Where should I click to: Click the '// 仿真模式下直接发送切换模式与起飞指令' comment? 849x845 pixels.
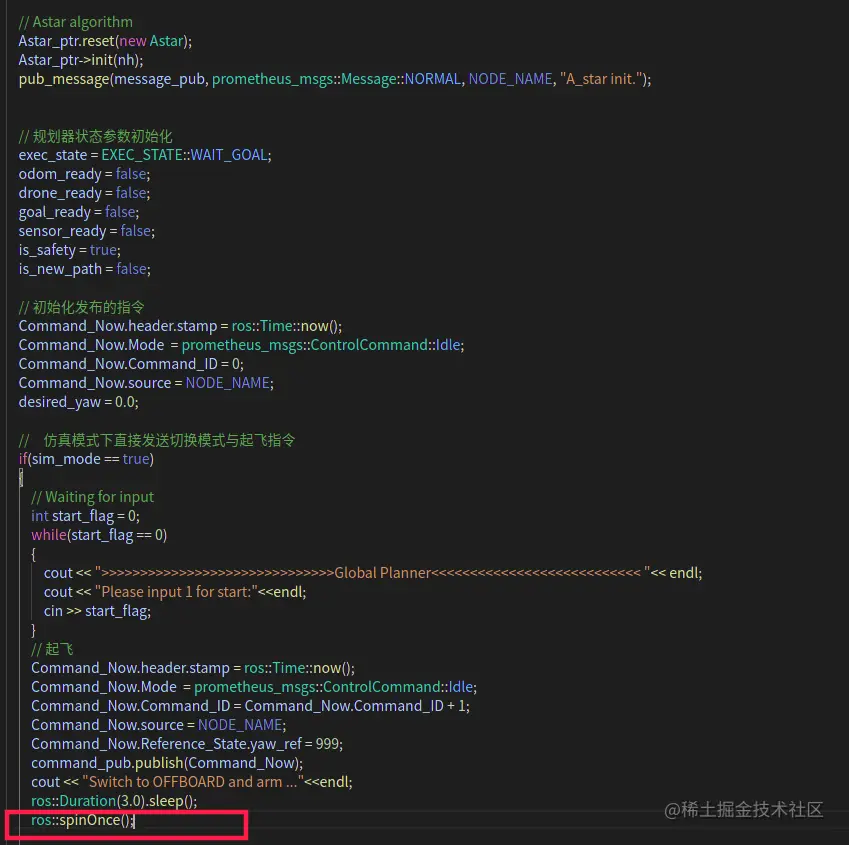pyautogui.click(x=157, y=440)
